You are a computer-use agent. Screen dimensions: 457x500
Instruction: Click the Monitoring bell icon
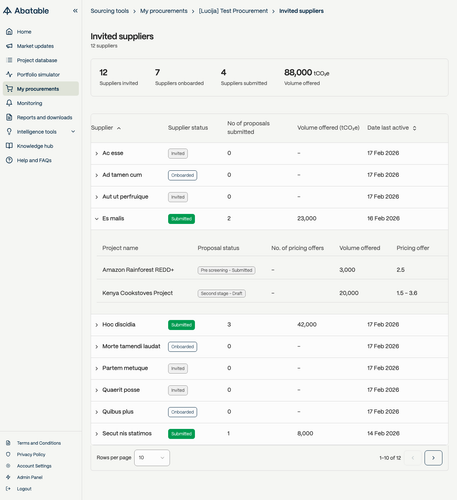pos(9,103)
